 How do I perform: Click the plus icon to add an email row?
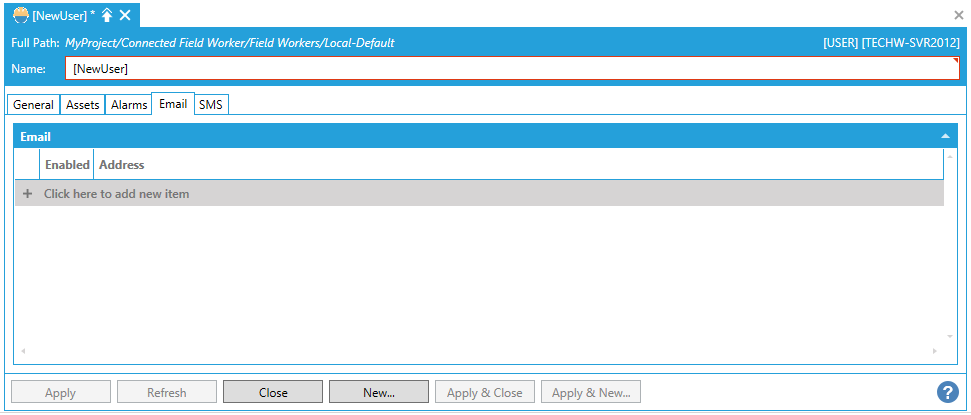click(28, 194)
